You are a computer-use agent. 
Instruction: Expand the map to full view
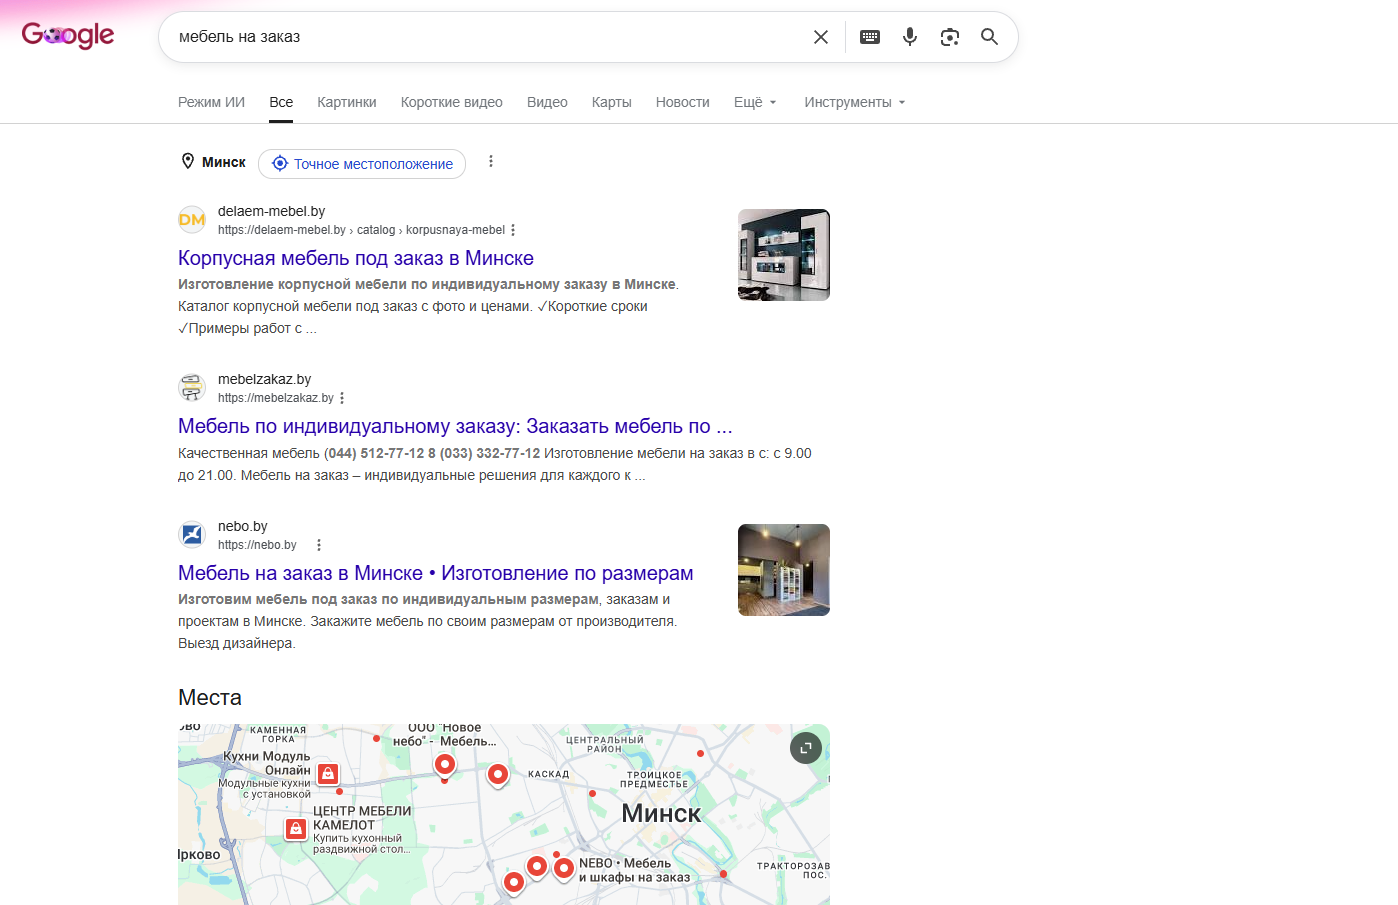tap(806, 748)
